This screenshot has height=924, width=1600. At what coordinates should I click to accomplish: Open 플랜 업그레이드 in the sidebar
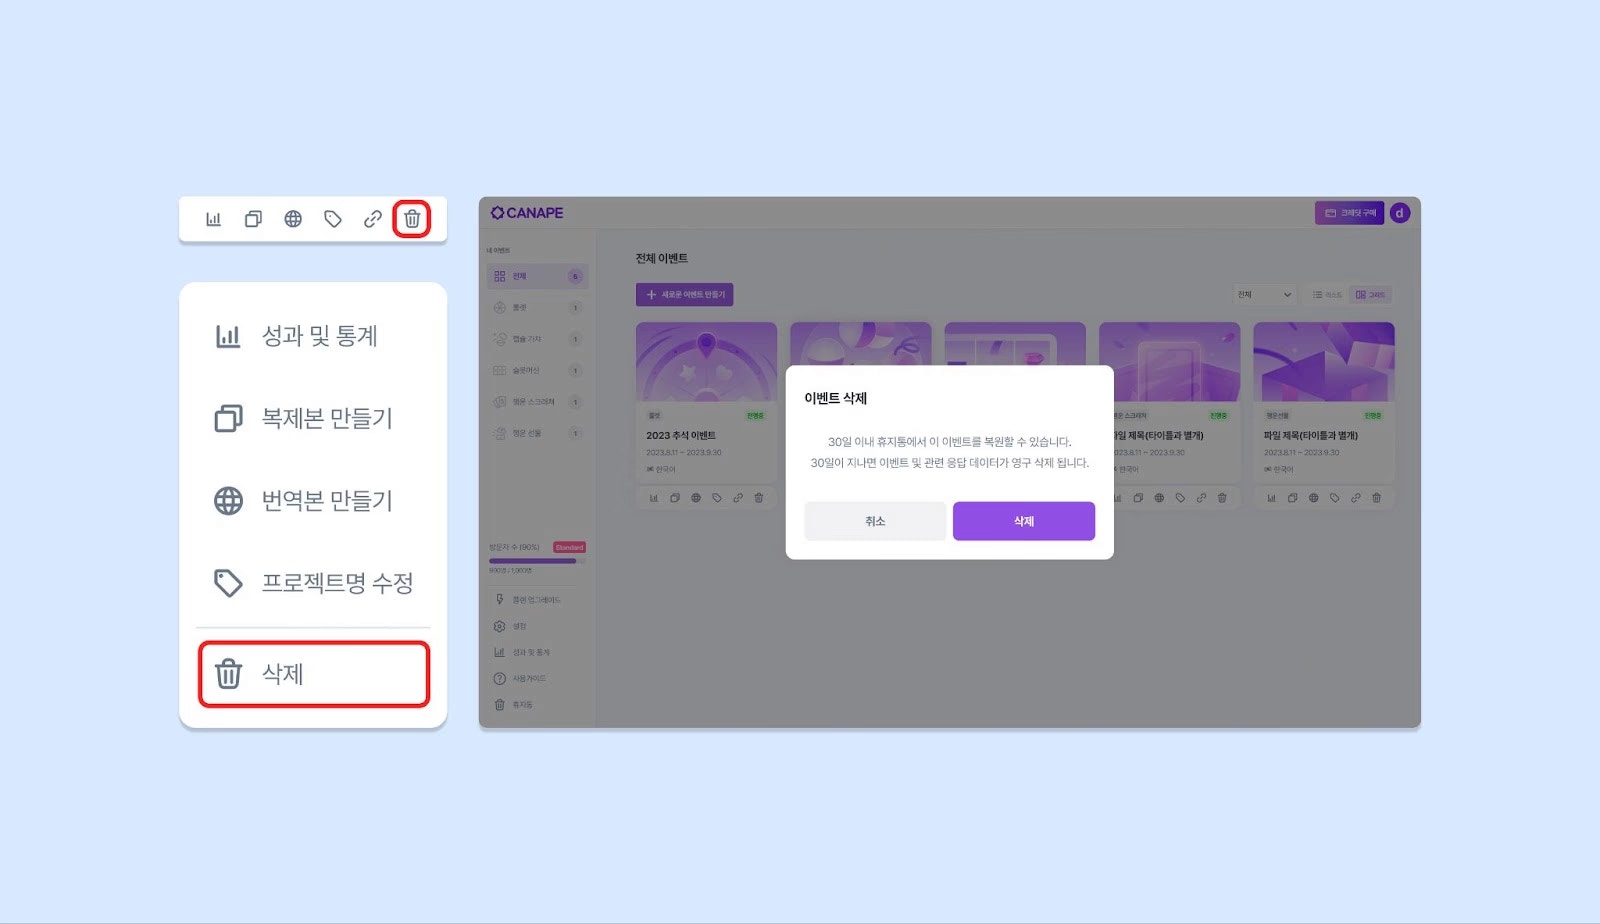(x=528, y=600)
